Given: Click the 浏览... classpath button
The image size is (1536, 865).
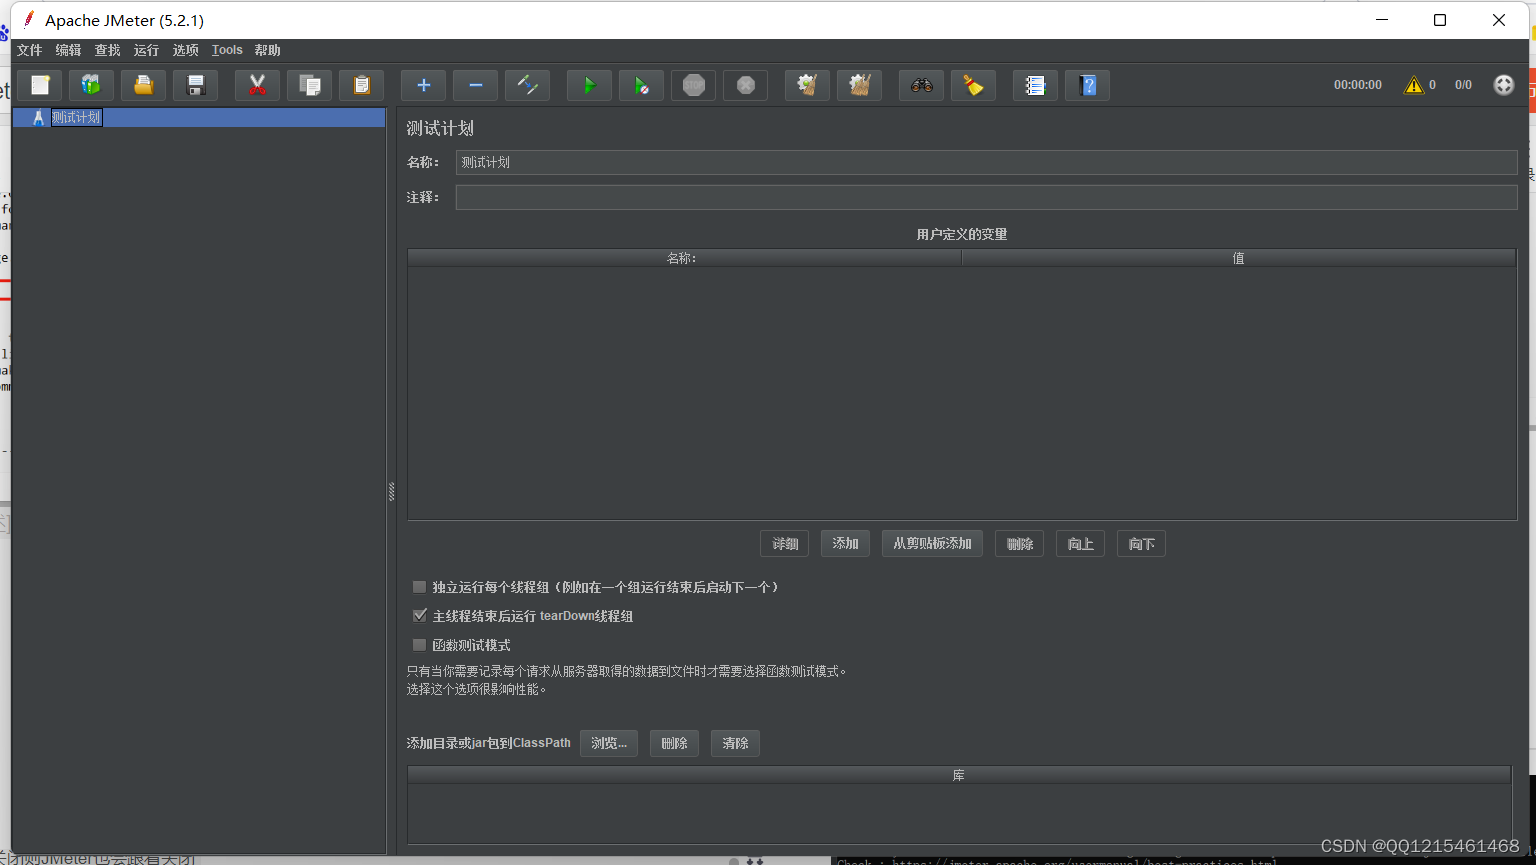Looking at the screenshot, I should [x=609, y=743].
